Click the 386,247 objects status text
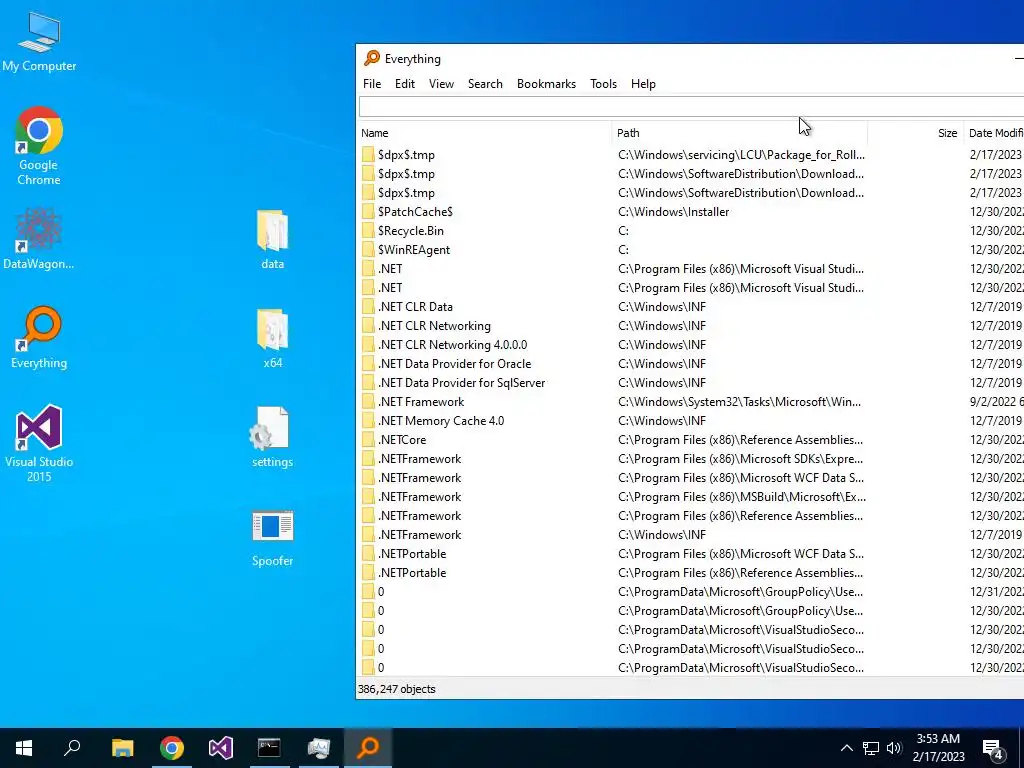The image size is (1024, 768). (x=396, y=689)
